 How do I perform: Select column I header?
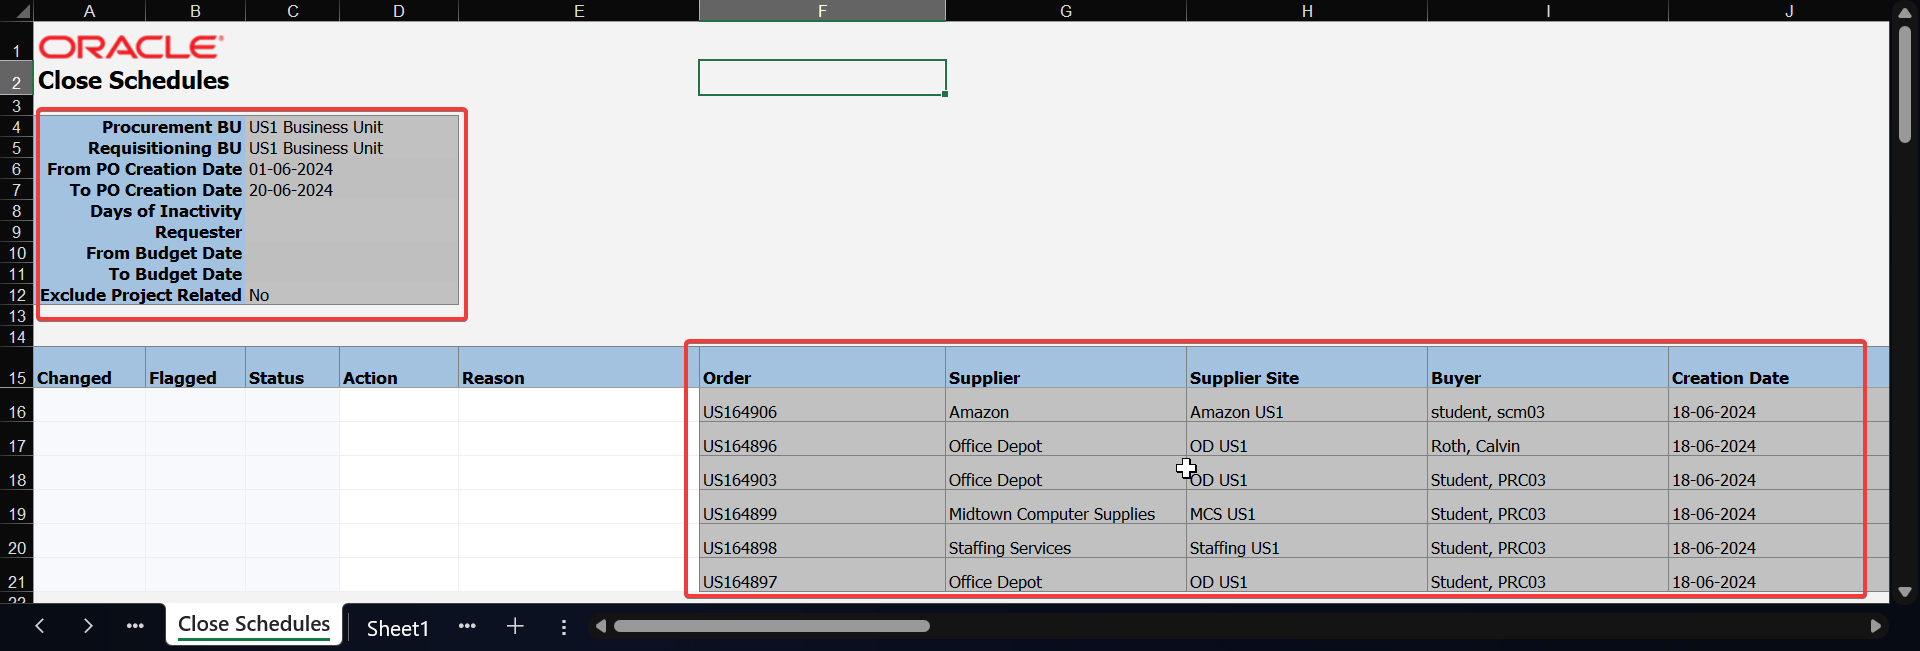click(x=1548, y=11)
